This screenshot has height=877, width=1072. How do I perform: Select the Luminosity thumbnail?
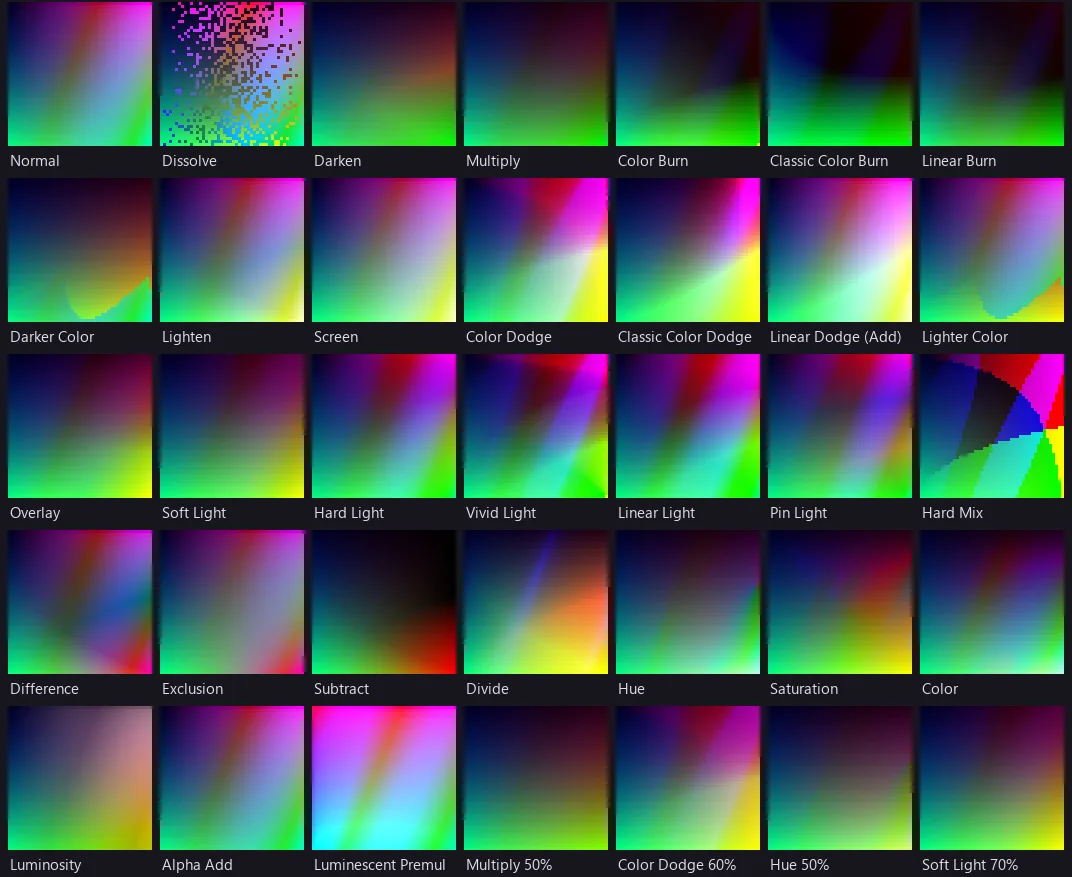(80, 778)
